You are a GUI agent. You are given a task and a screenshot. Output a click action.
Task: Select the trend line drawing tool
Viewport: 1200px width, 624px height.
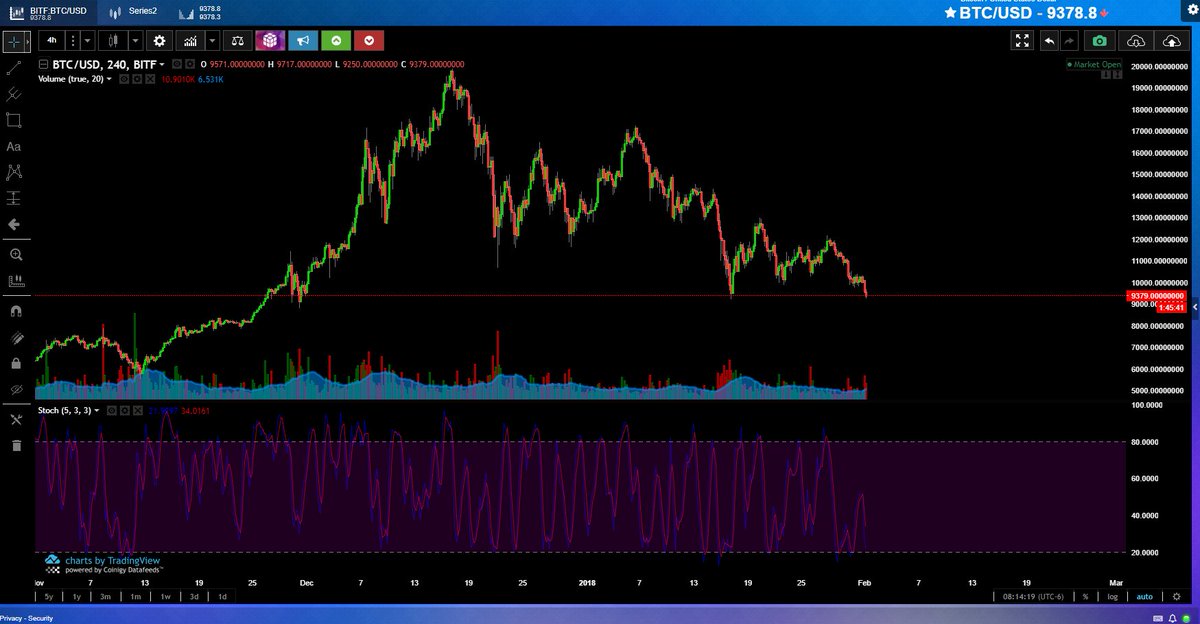[x=14, y=68]
